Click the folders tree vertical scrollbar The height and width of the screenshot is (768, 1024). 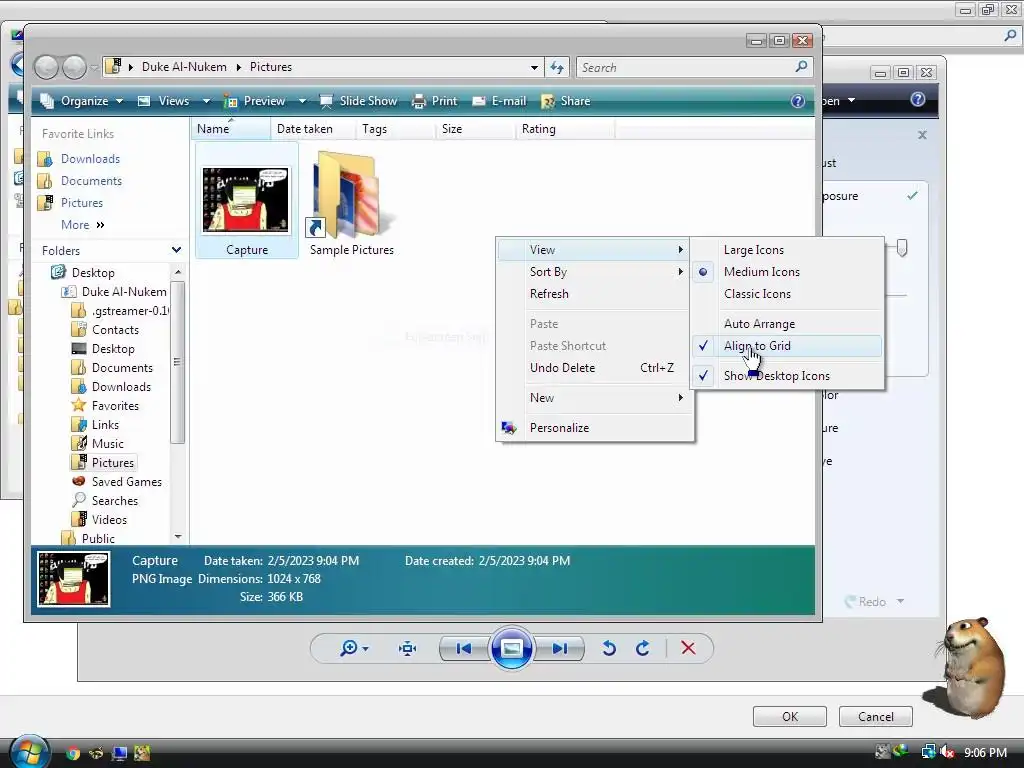tap(178, 362)
